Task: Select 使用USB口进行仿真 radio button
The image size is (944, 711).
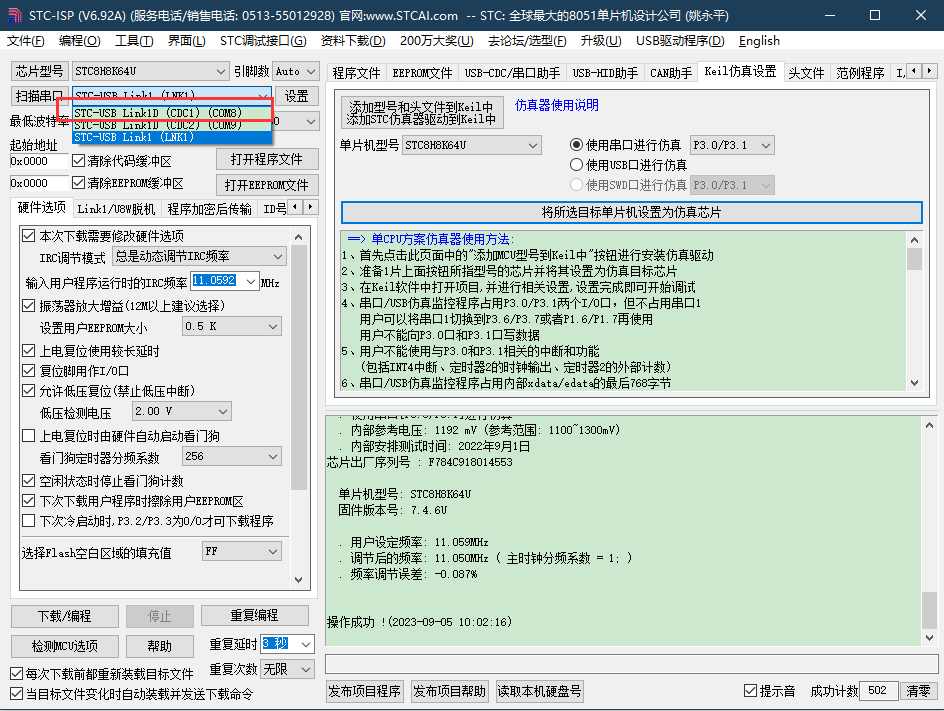Action: click(x=576, y=165)
